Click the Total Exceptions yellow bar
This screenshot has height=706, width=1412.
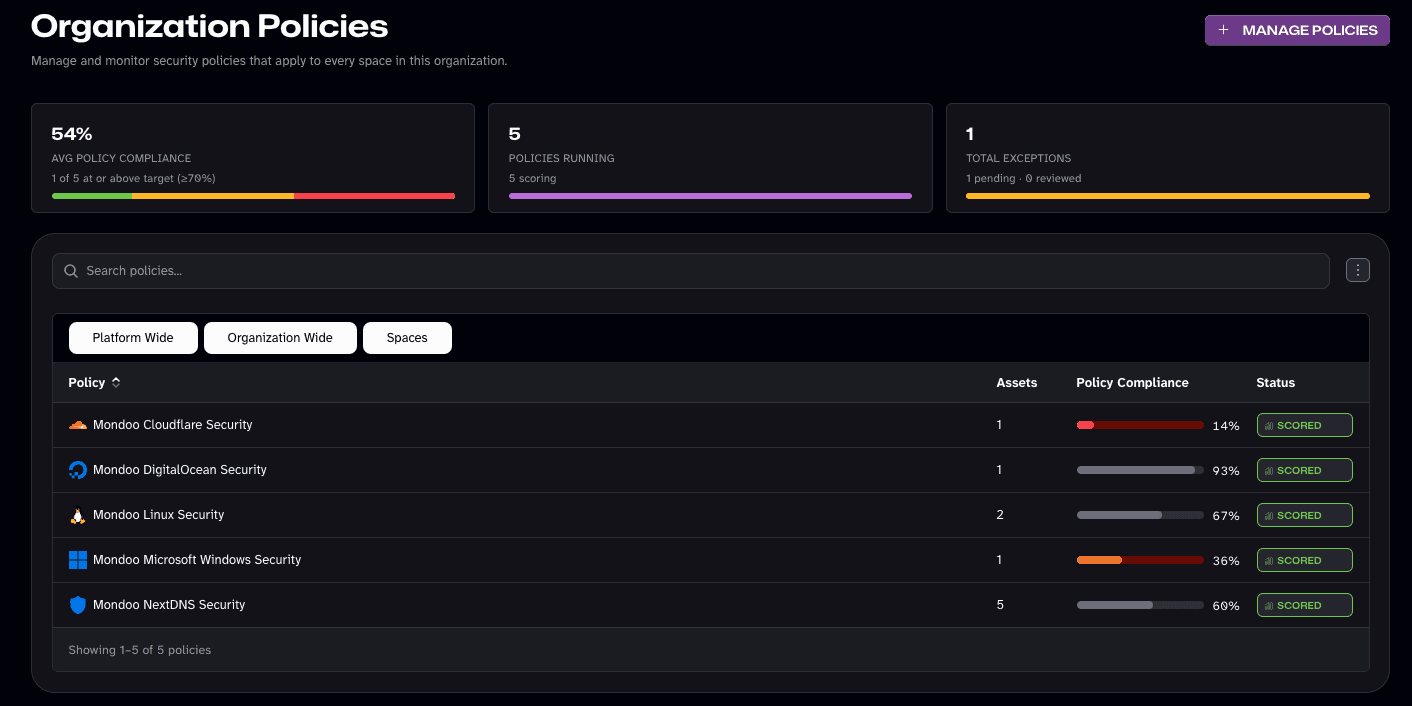(x=1168, y=196)
